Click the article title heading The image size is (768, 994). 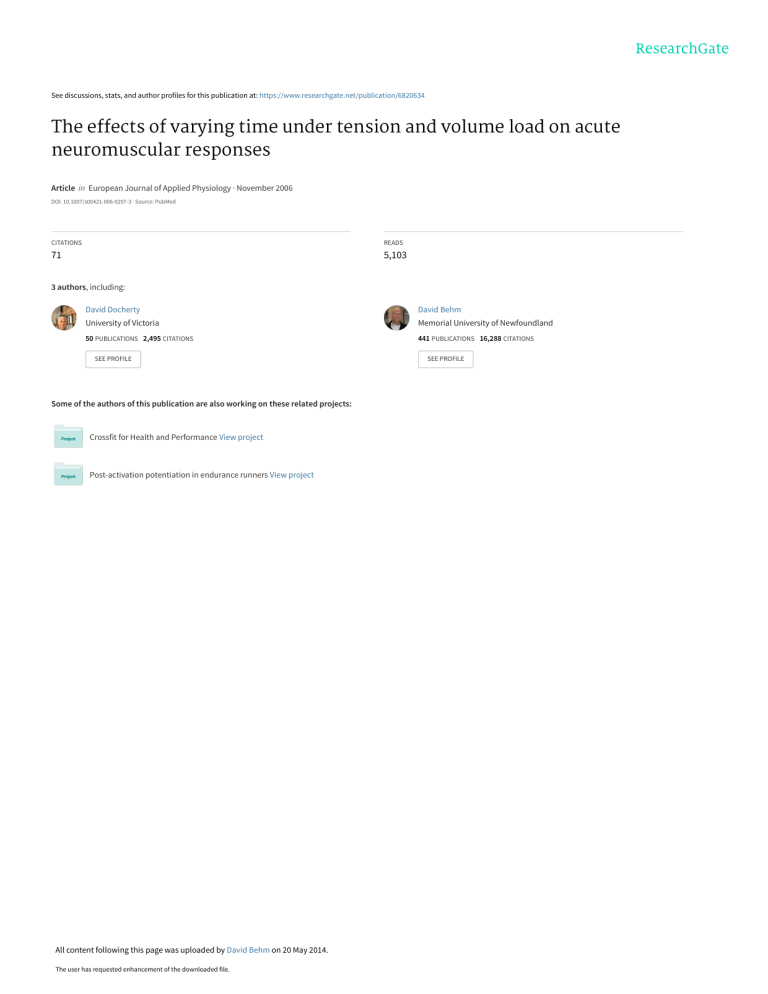click(x=335, y=138)
